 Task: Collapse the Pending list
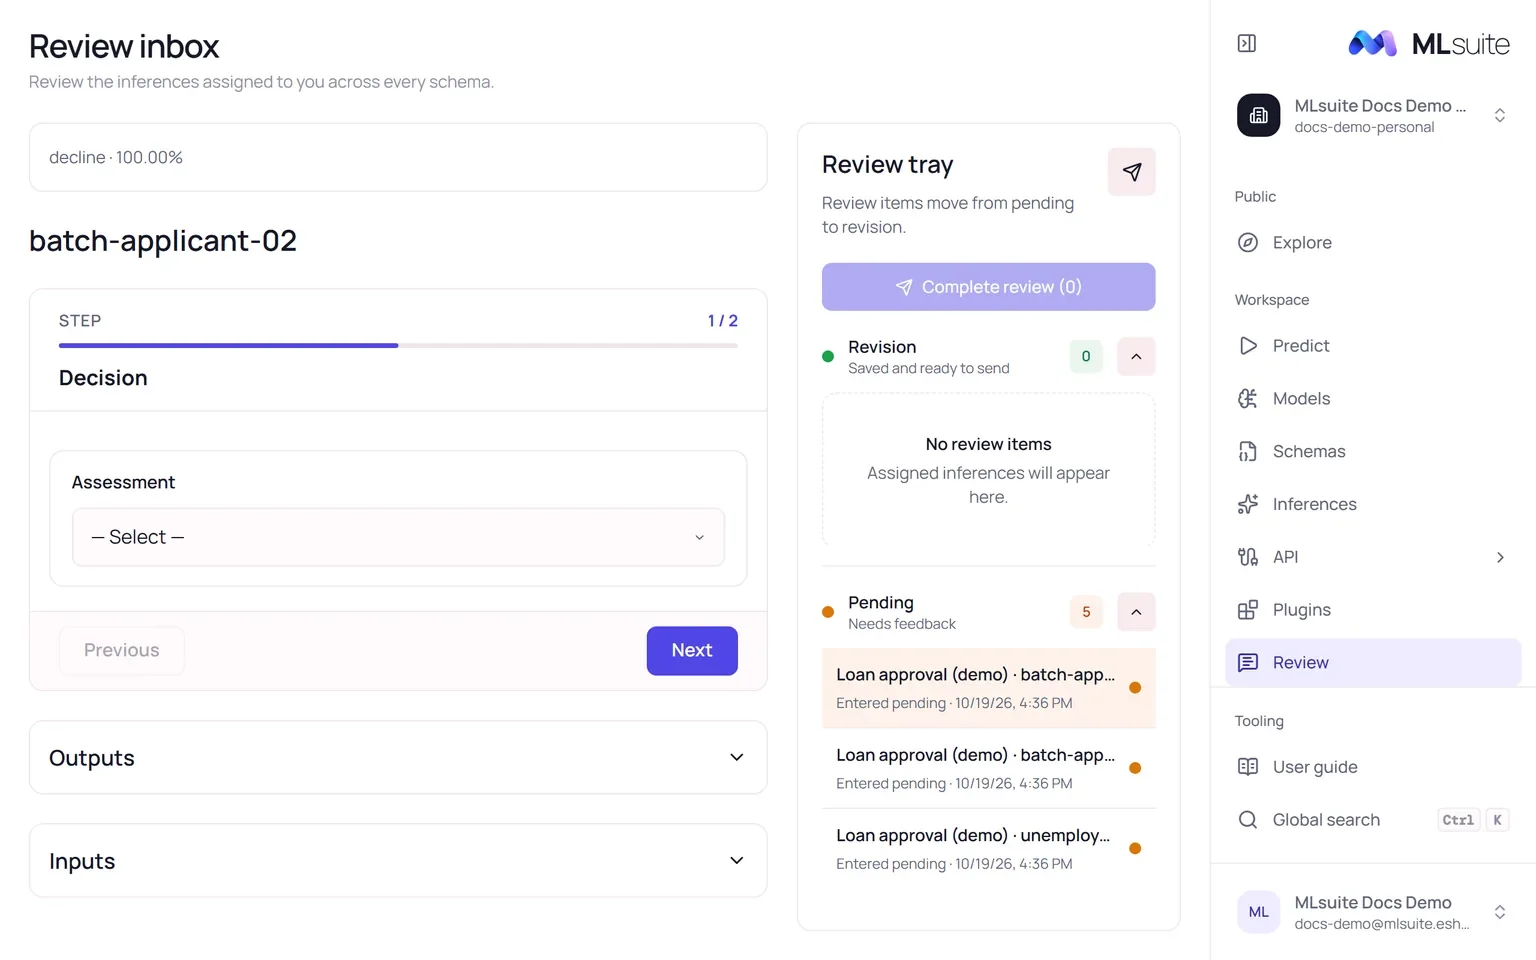pyautogui.click(x=1136, y=612)
